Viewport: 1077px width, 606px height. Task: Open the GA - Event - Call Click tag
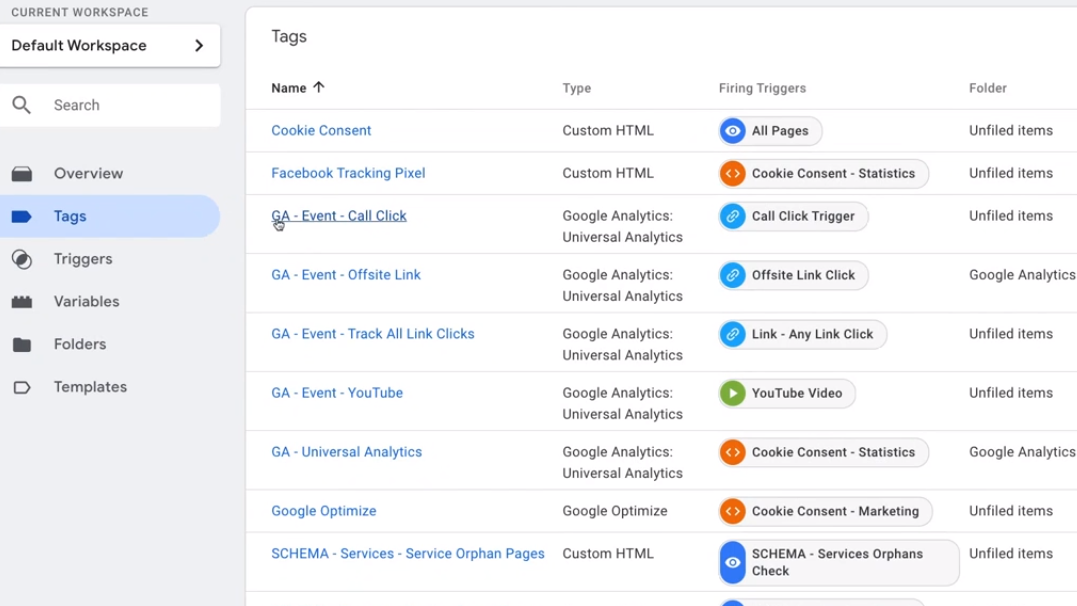pos(339,216)
